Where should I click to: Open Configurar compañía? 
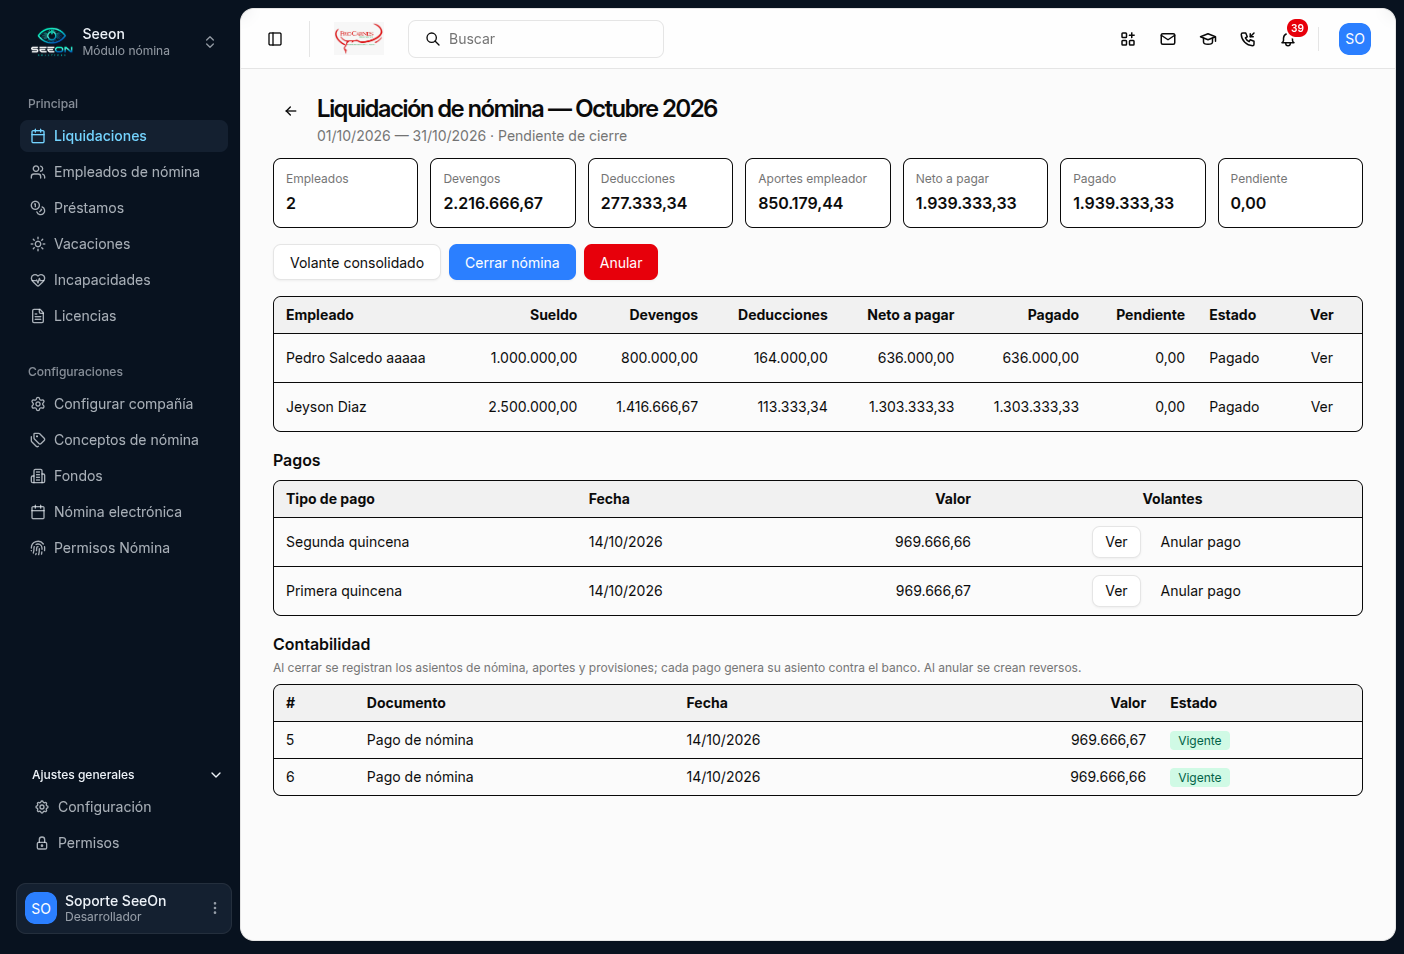pos(124,404)
